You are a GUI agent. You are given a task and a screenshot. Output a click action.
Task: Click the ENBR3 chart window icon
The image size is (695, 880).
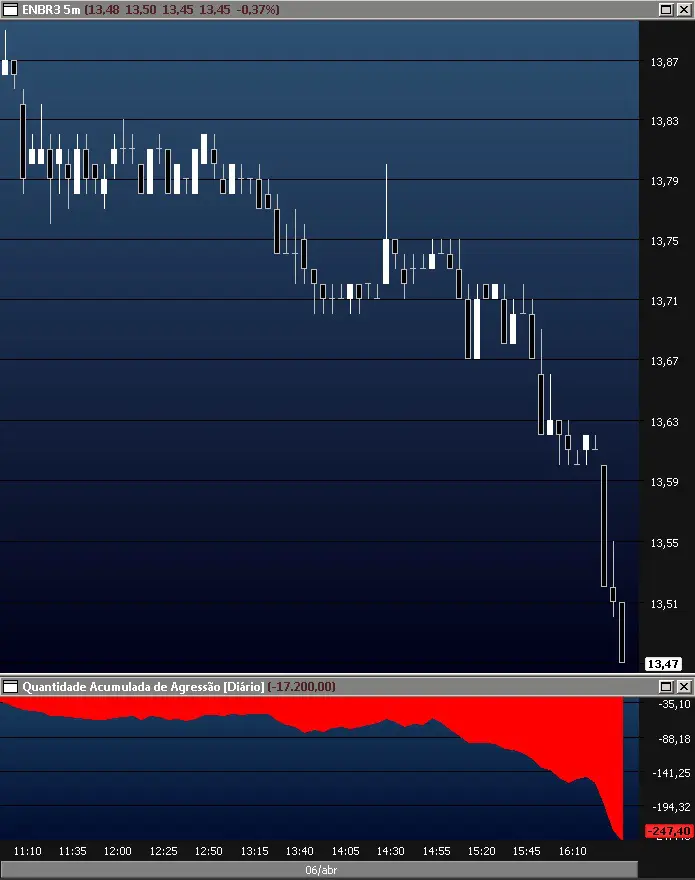[x=10, y=10]
